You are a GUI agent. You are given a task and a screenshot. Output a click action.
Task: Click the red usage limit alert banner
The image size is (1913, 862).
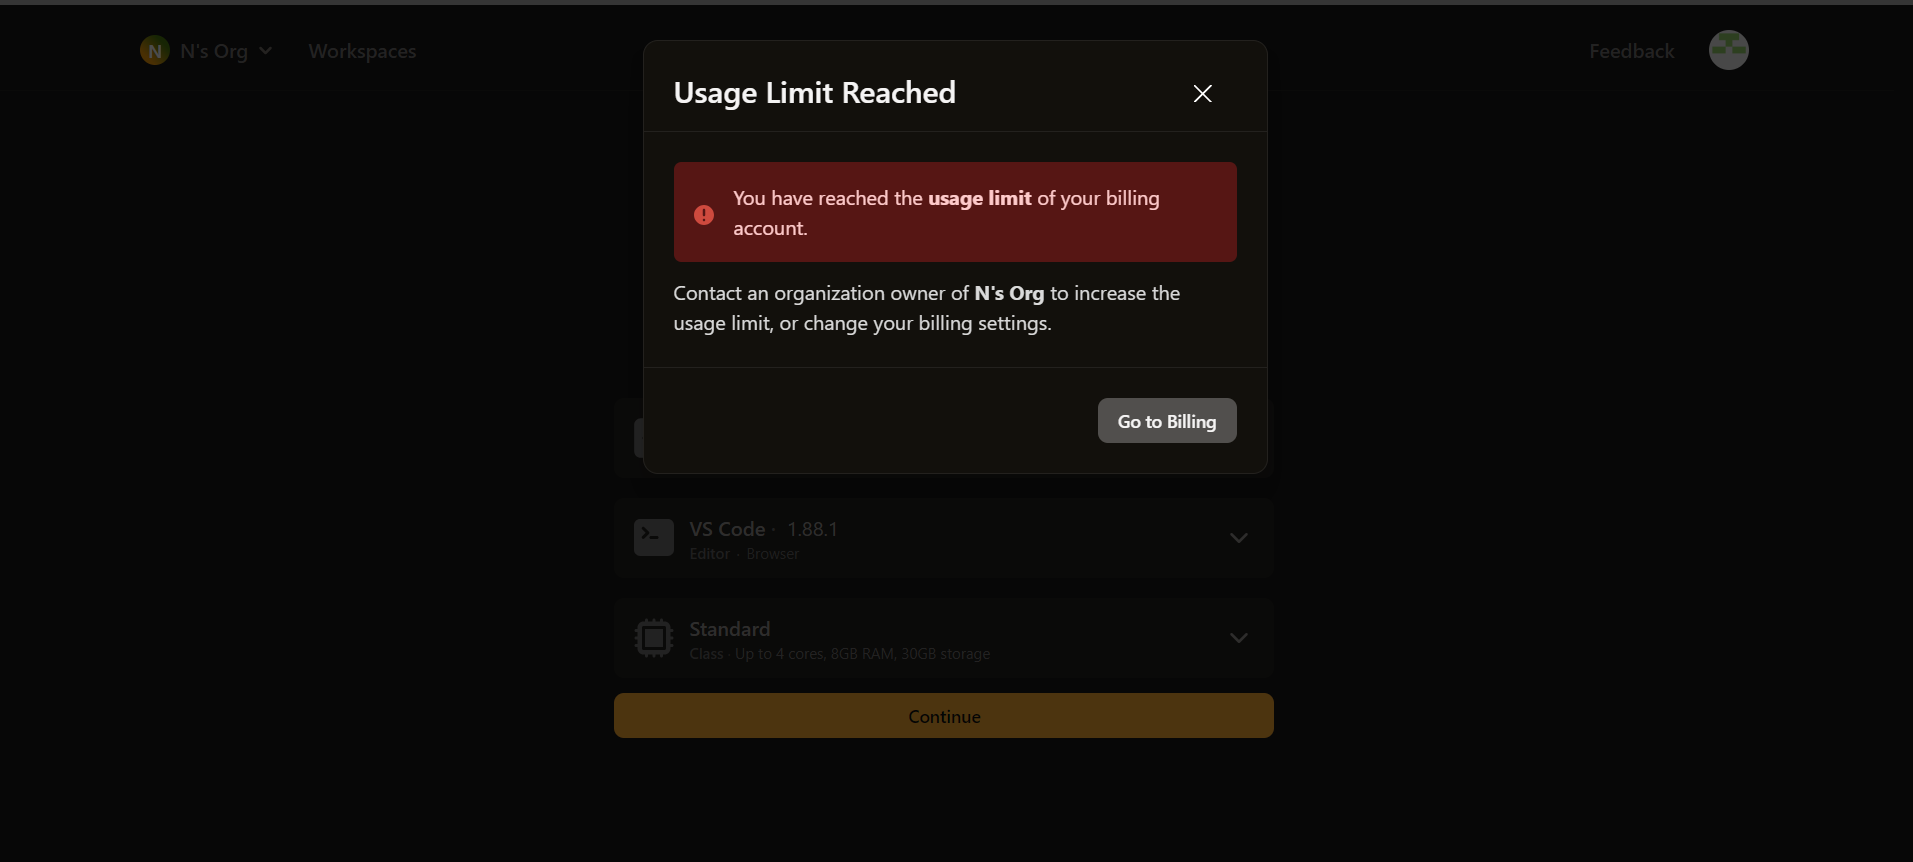click(x=955, y=212)
